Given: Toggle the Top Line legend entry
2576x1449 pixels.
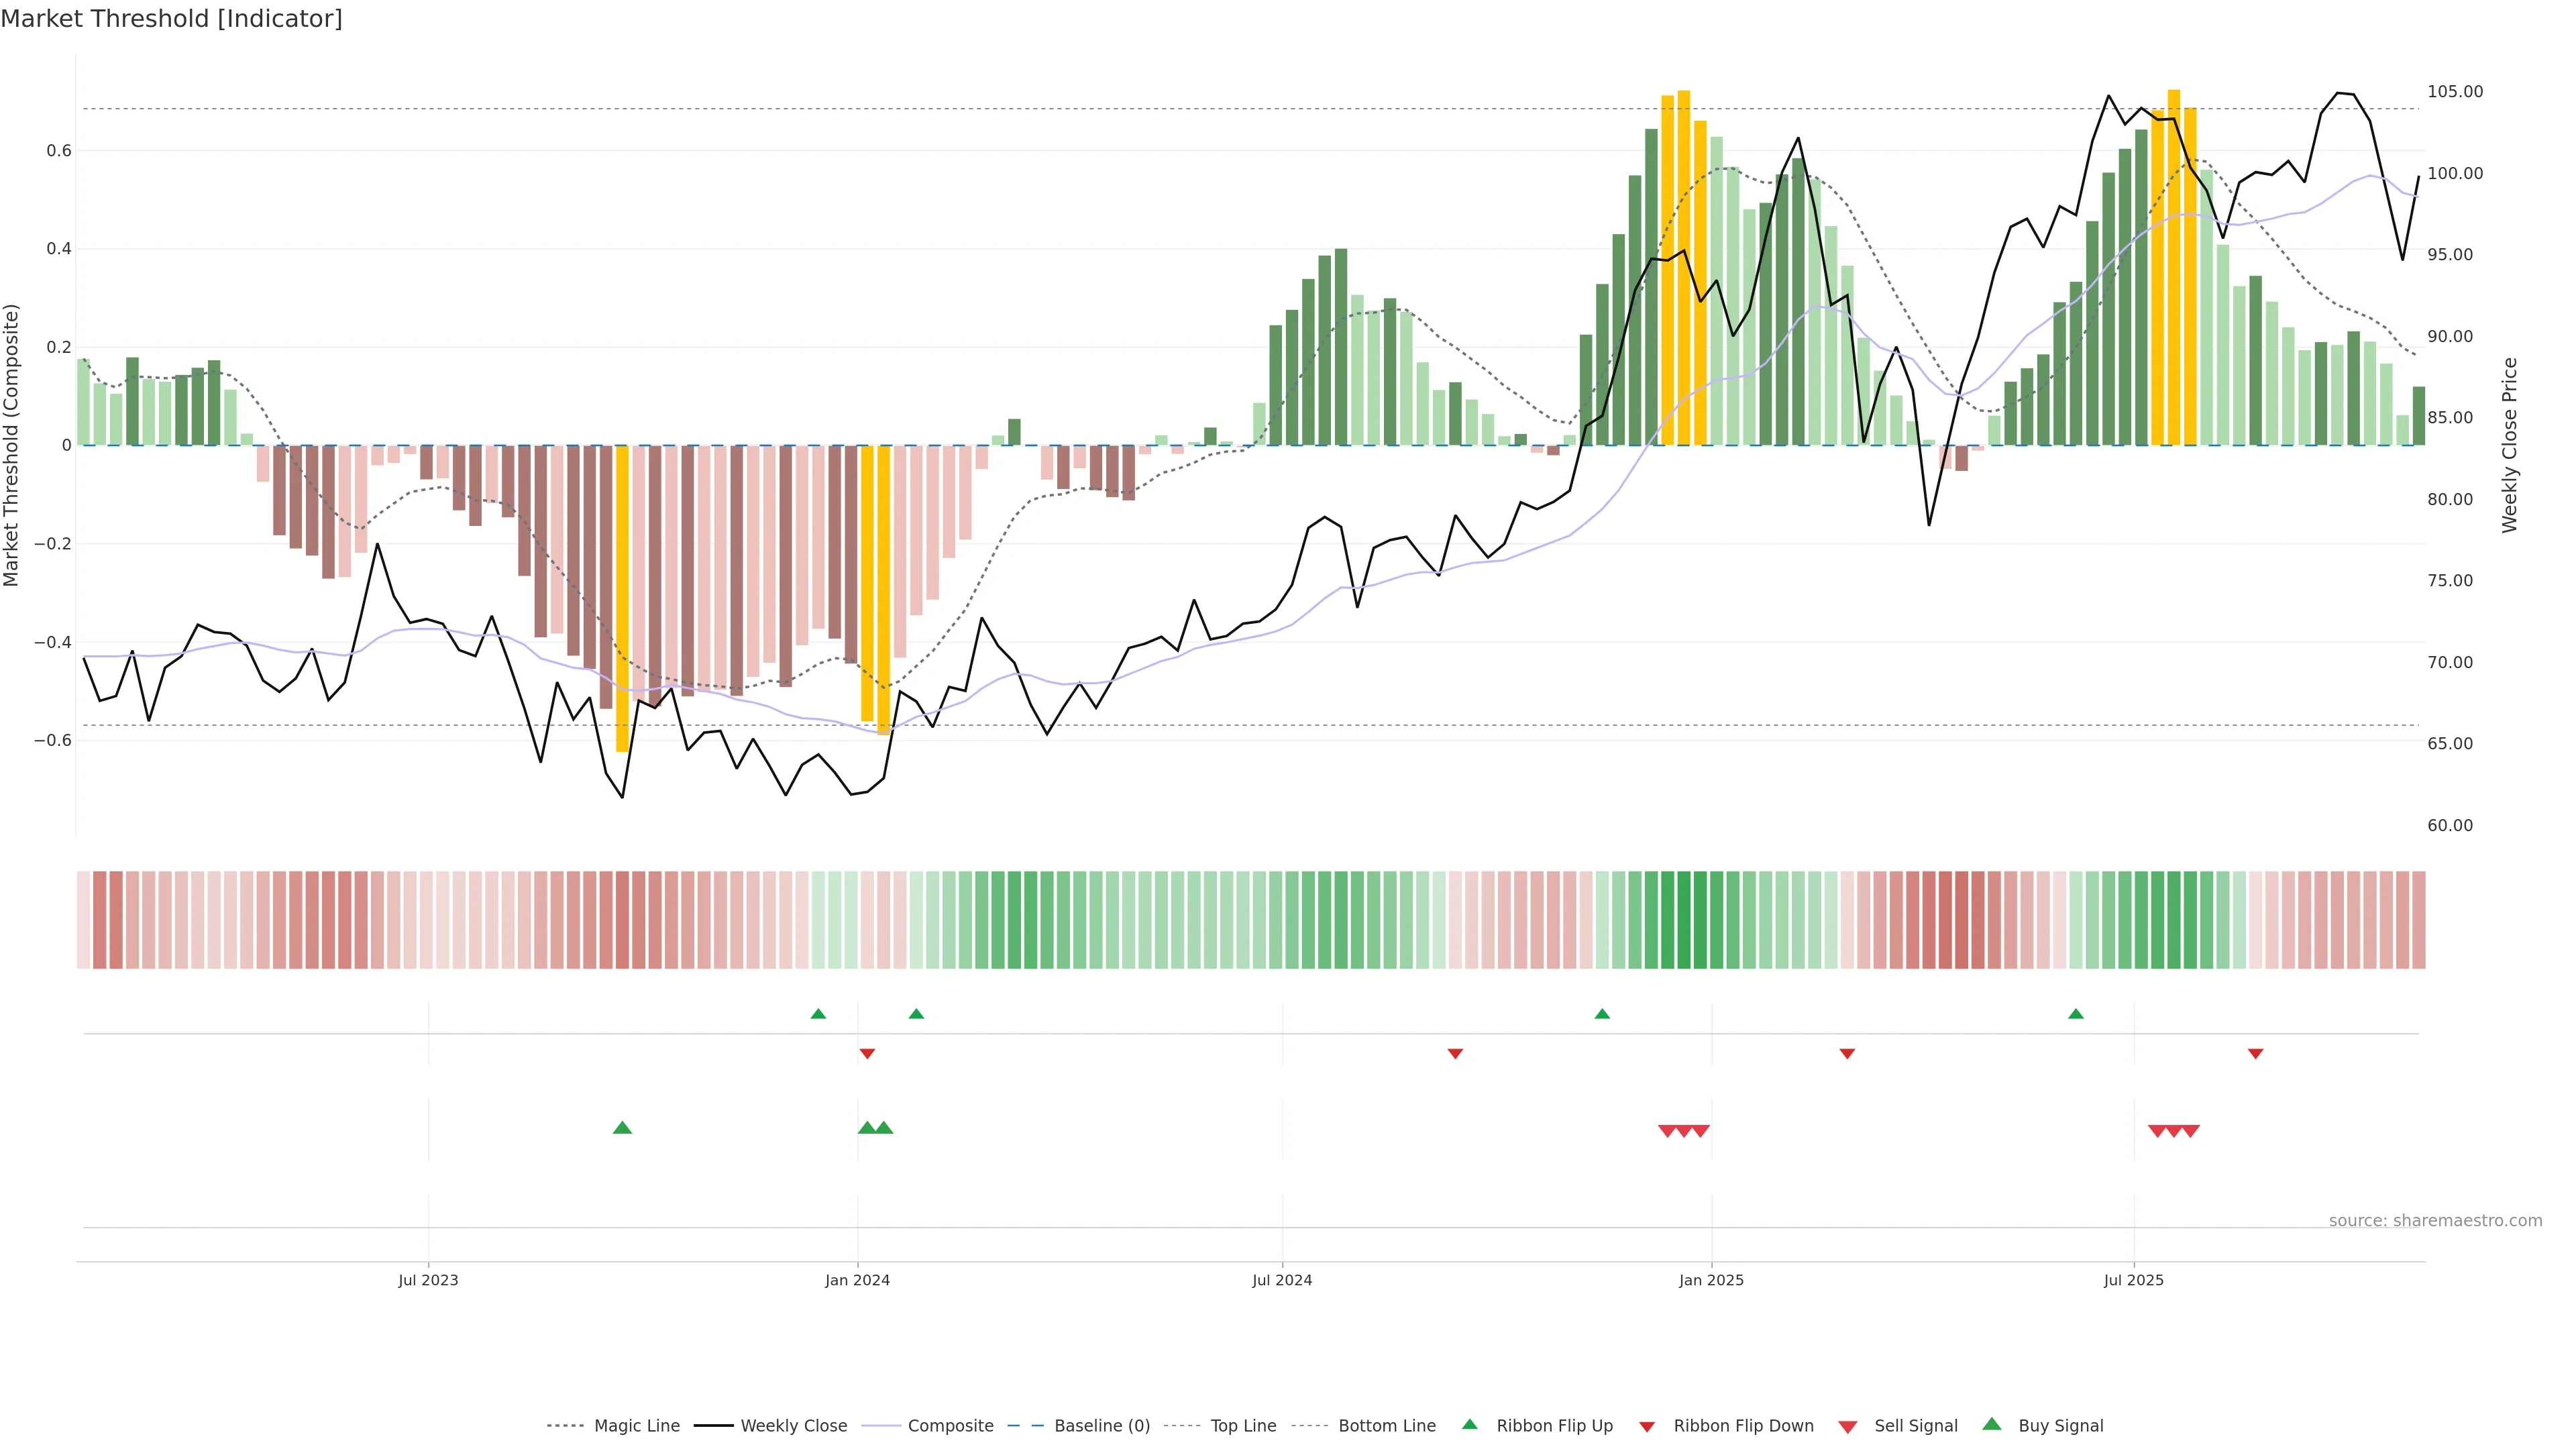Looking at the screenshot, I should point(1243,1426).
